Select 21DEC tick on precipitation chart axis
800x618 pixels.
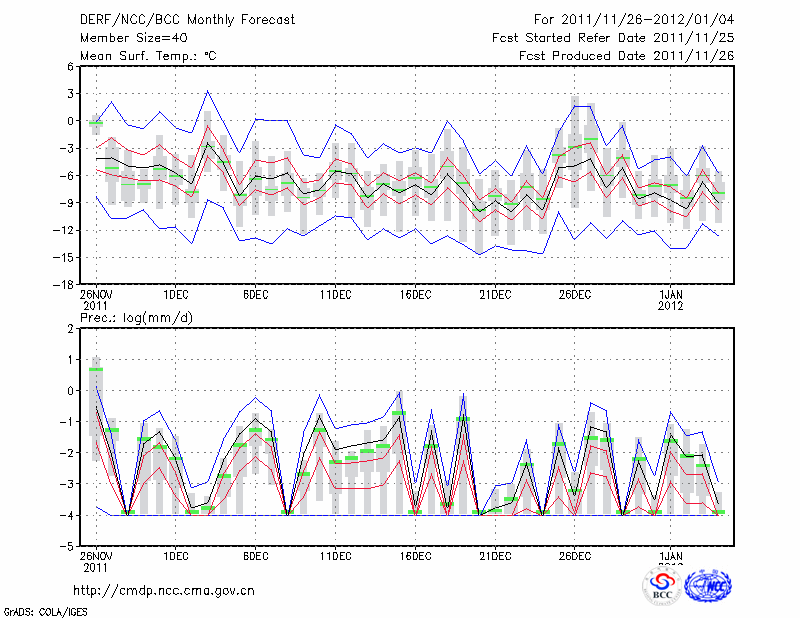[495, 556]
